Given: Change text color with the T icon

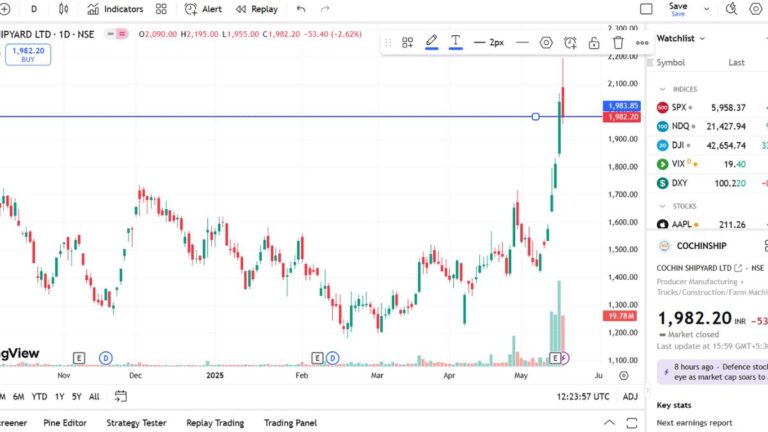Looking at the screenshot, I should [456, 42].
